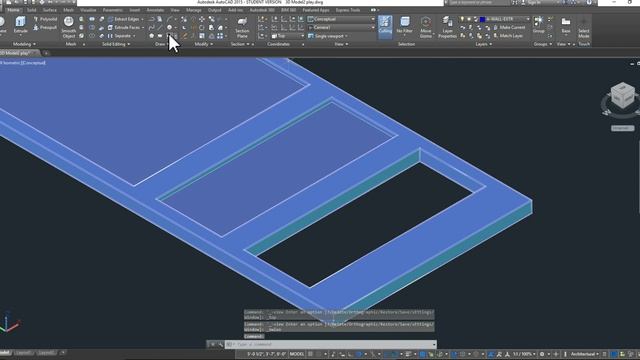Click the annotation scale 1:1 / 100% indicator
640x360 pixels.
524,354
